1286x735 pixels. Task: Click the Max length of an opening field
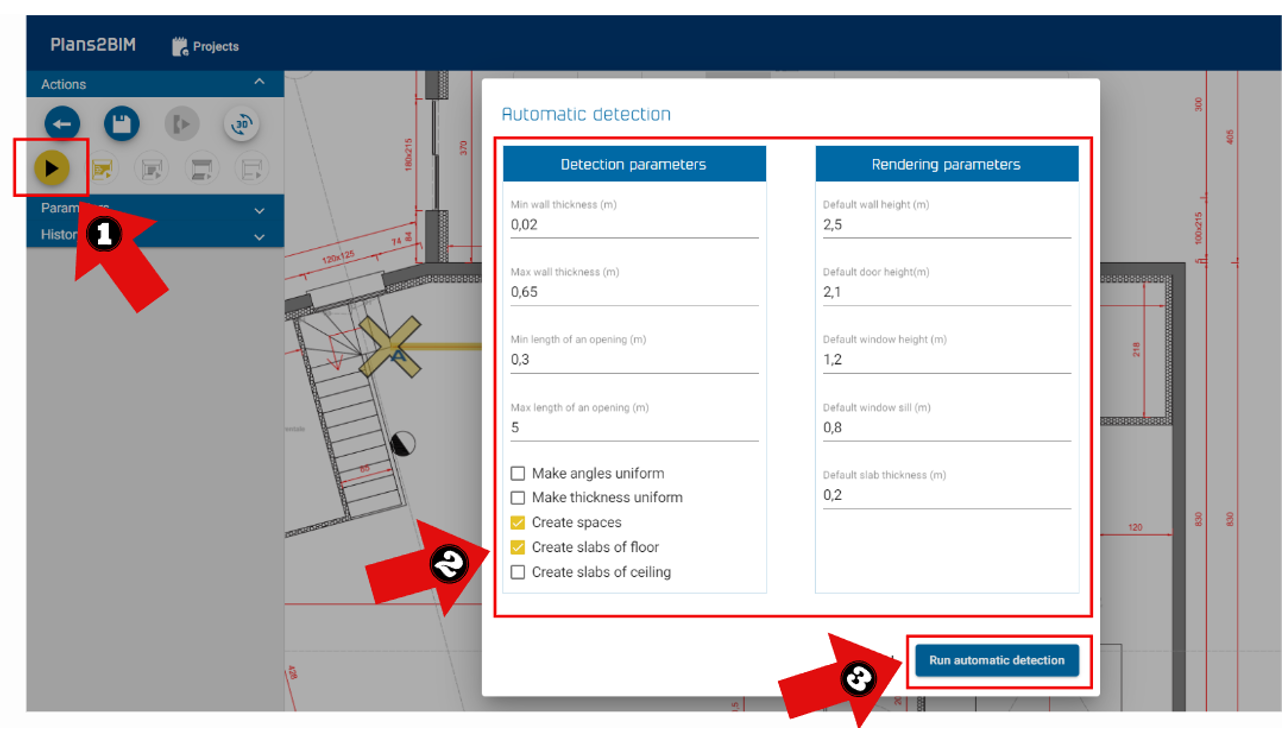pos(634,428)
